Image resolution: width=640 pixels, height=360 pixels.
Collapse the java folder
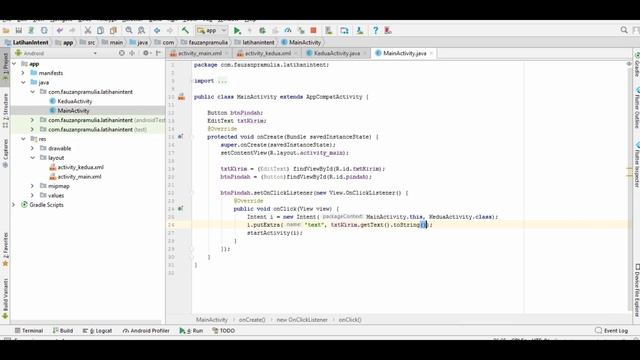[23, 82]
